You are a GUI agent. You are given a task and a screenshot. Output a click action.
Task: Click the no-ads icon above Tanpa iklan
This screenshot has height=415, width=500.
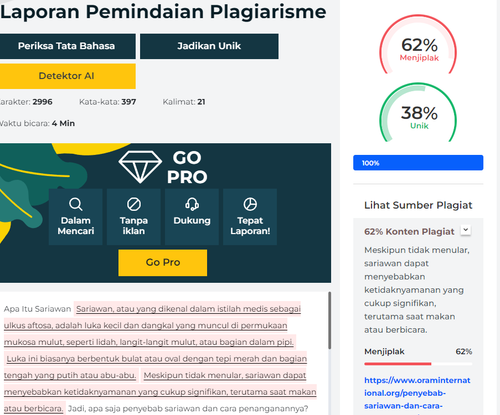[134, 204]
